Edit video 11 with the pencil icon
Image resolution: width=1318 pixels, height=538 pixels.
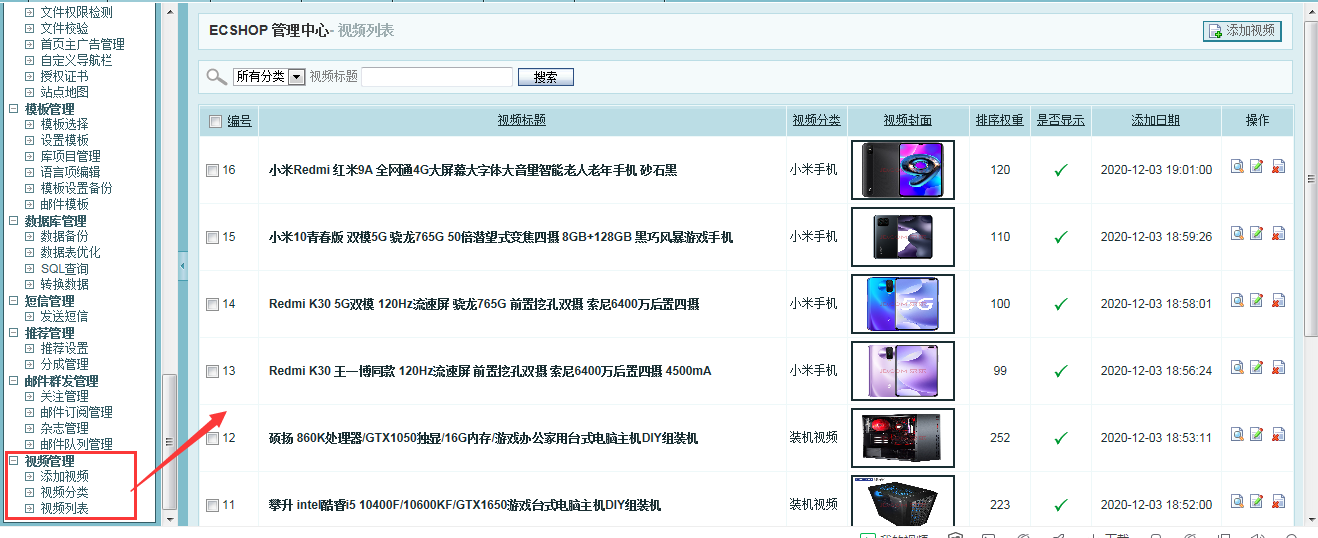1257,502
